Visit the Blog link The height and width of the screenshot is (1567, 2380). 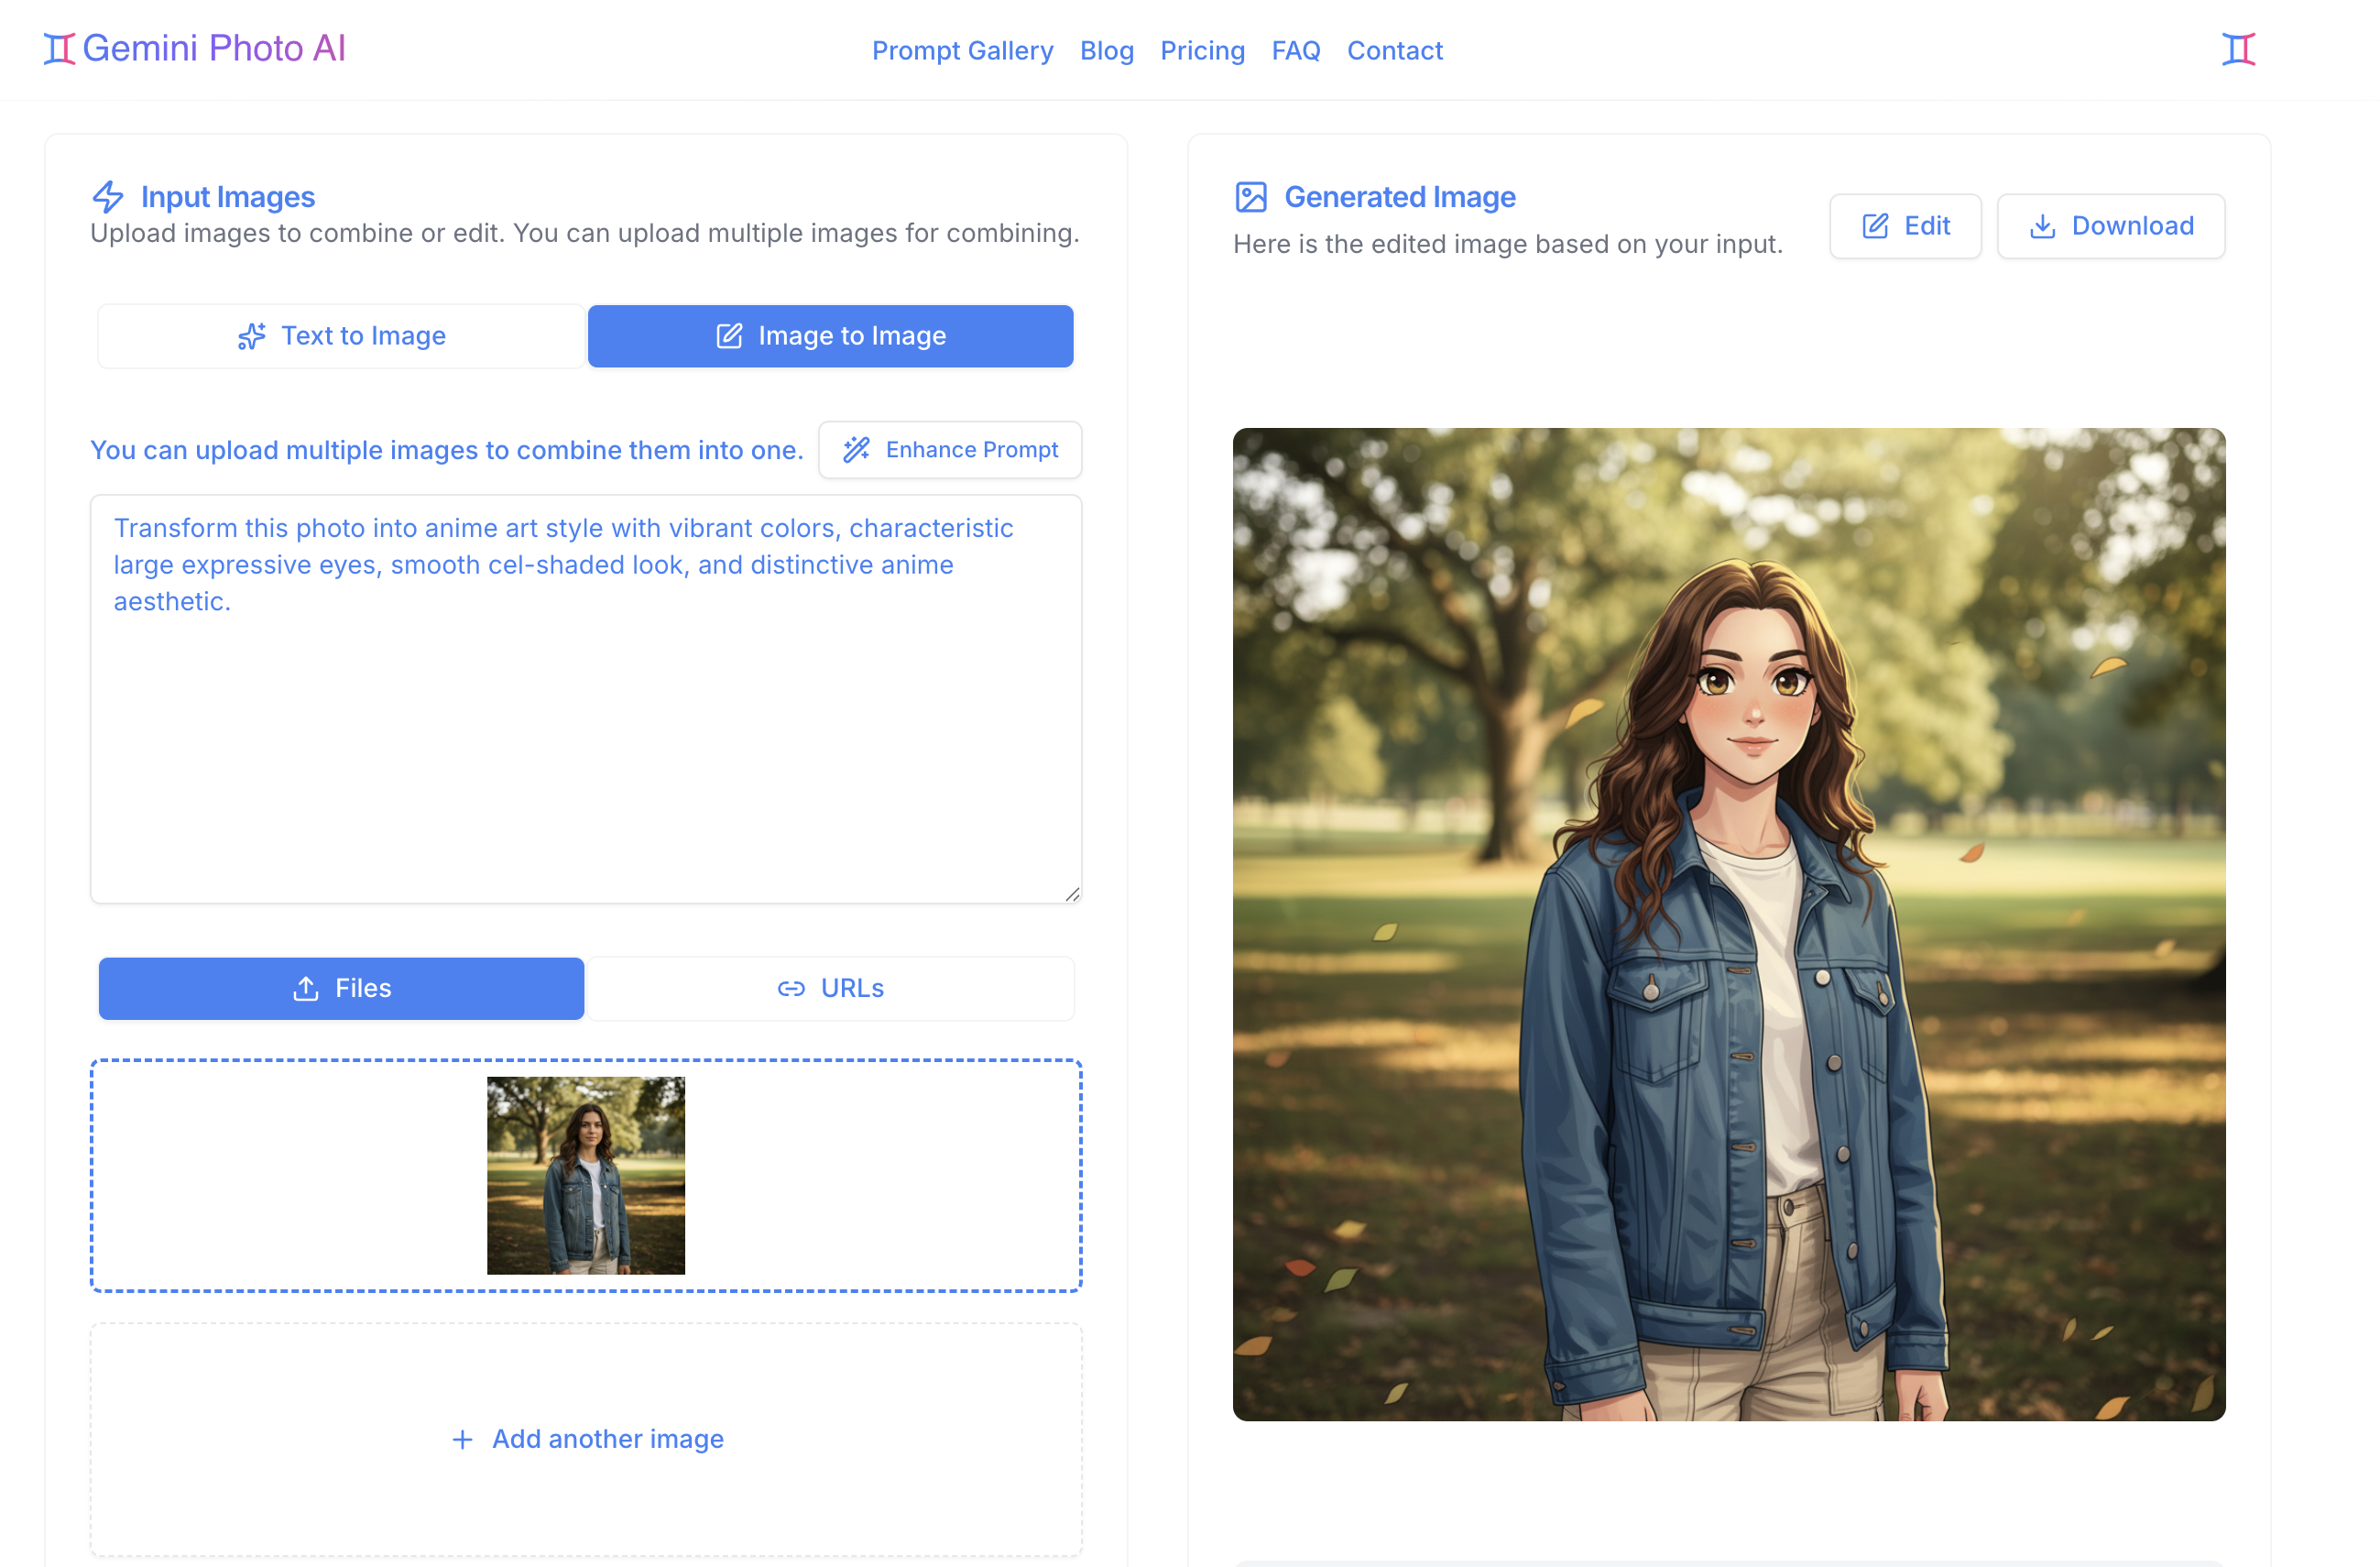(1106, 50)
